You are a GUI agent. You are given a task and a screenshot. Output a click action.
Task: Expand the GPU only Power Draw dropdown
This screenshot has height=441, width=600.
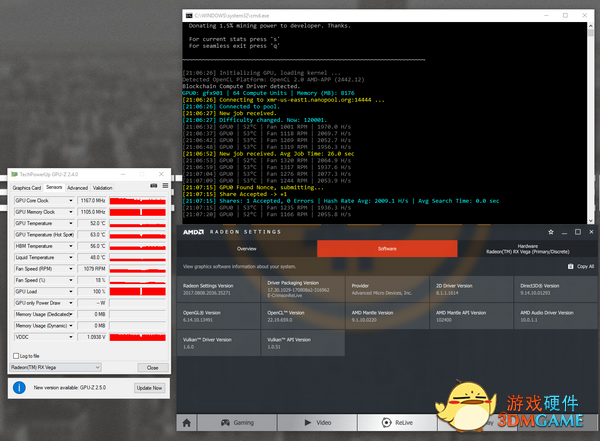click(x=71, y=303)
